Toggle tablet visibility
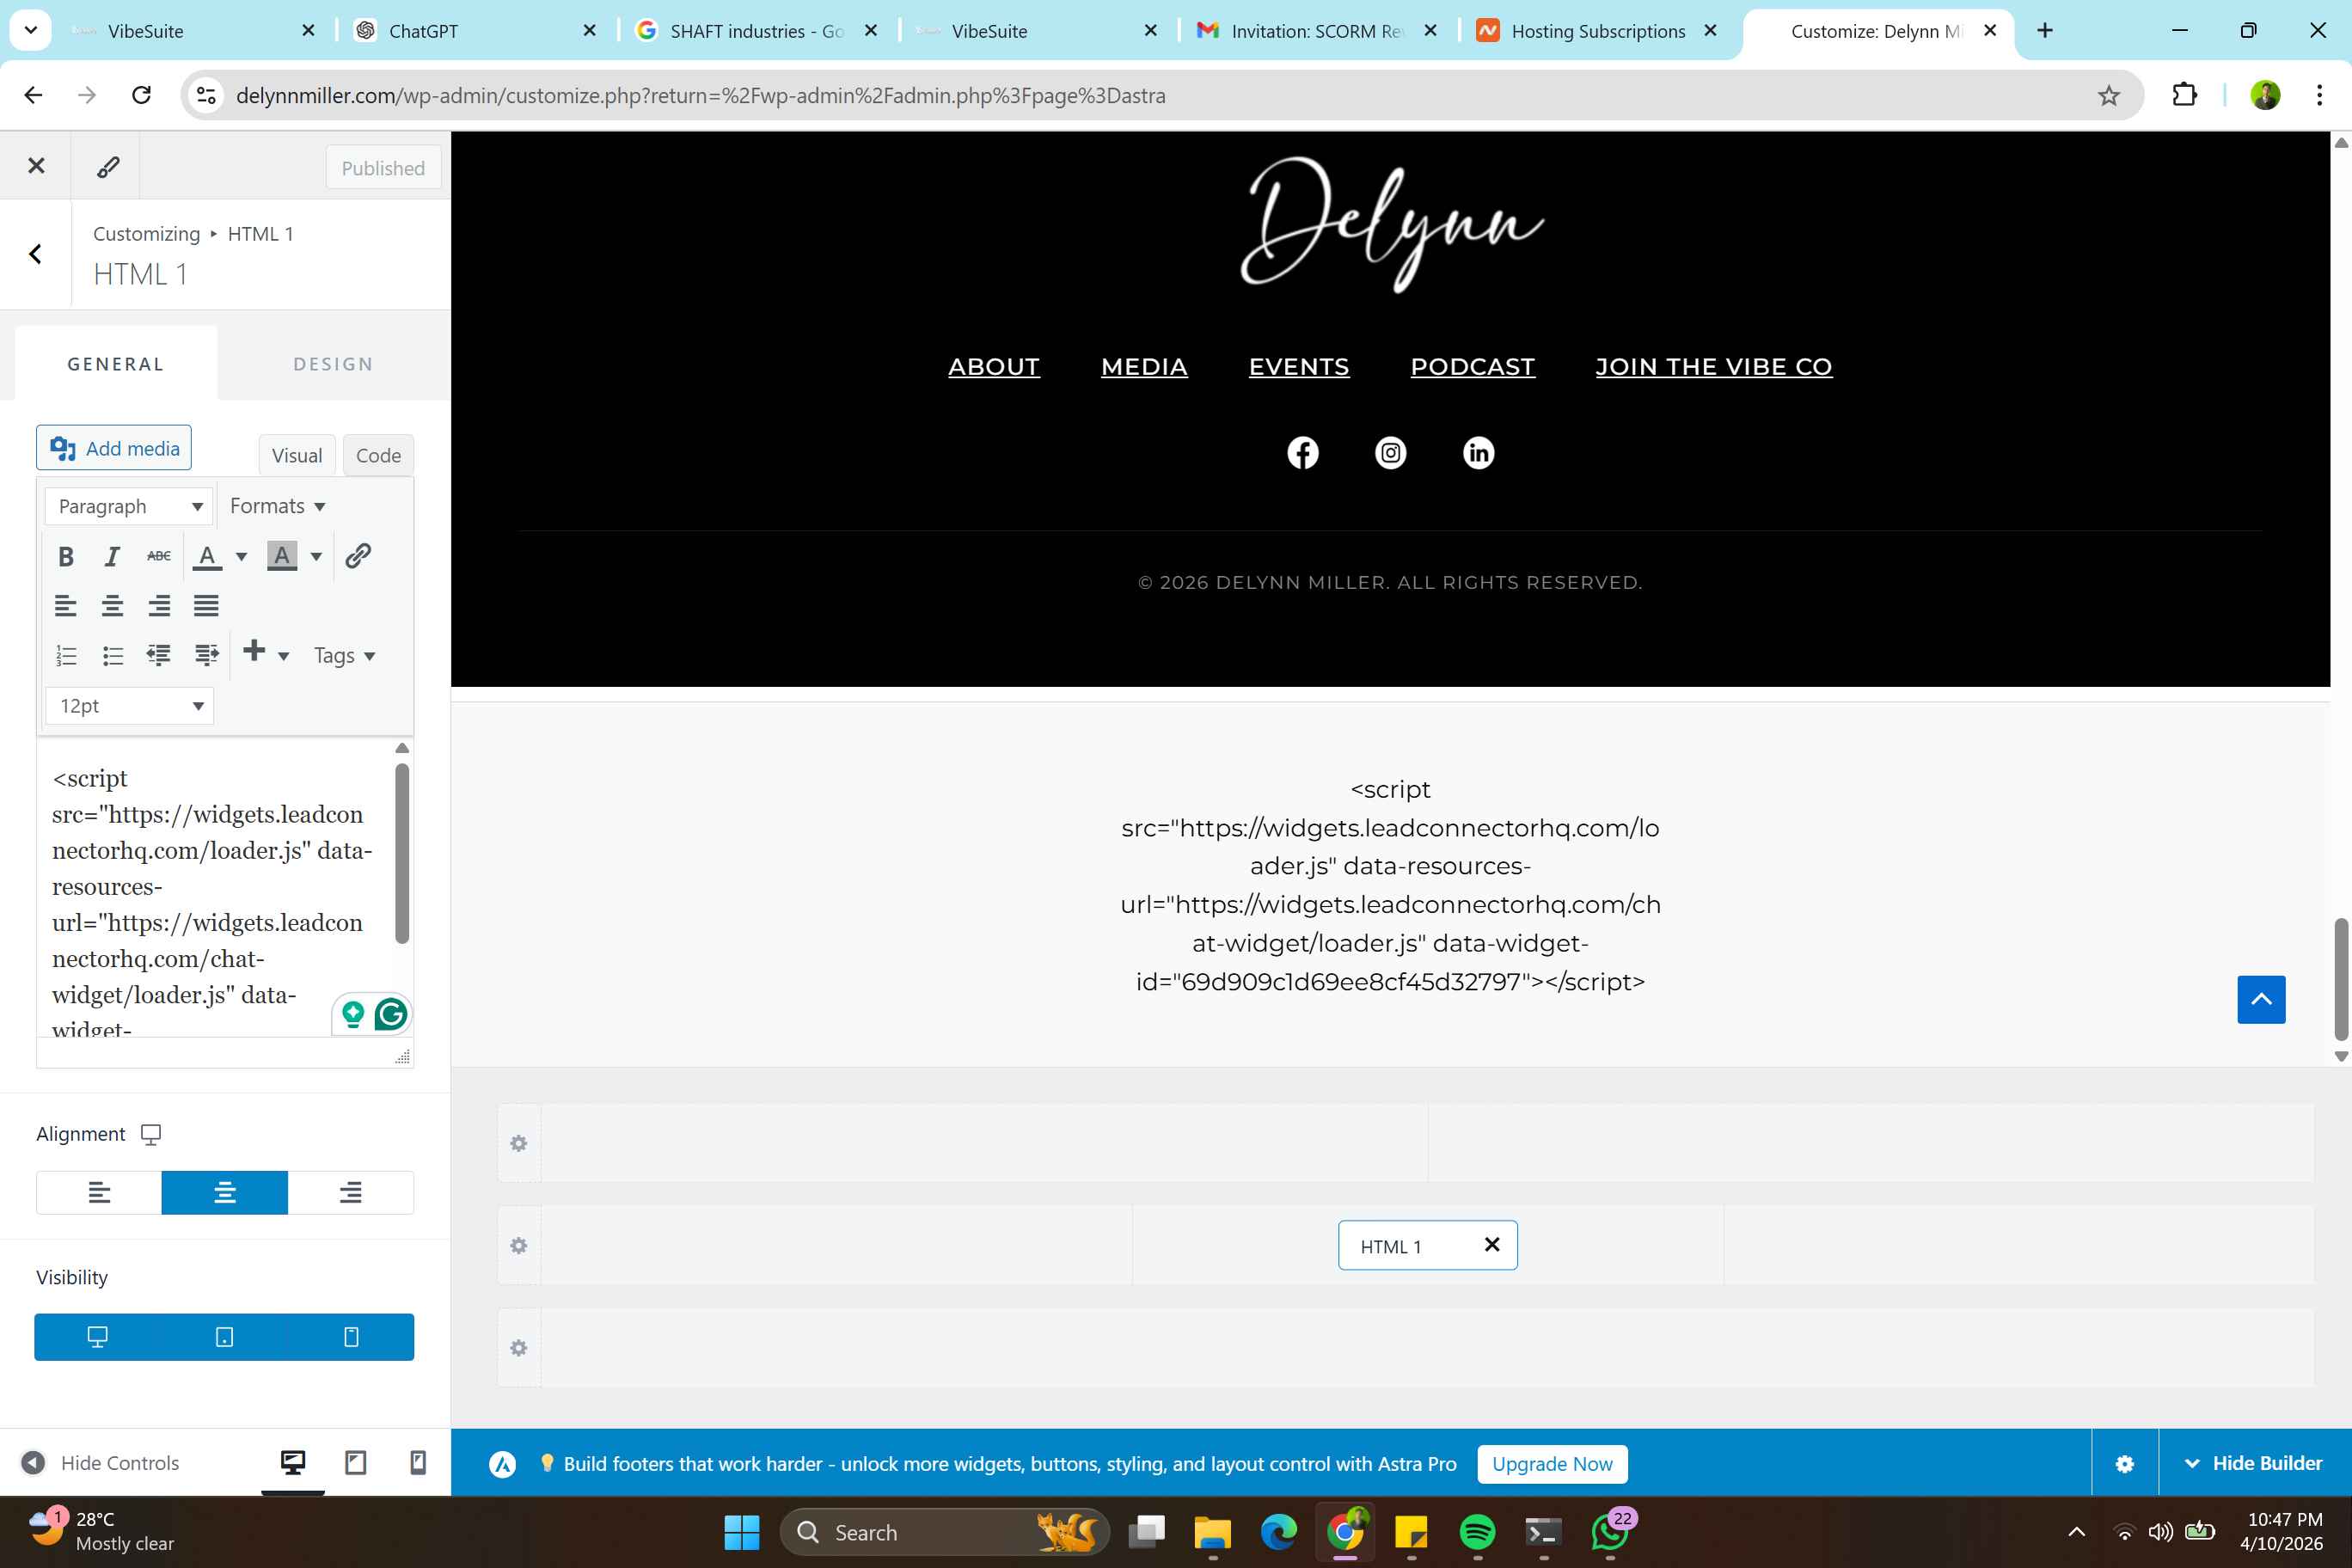Screen dimensions: 2352x1568 click(224, 1337)
